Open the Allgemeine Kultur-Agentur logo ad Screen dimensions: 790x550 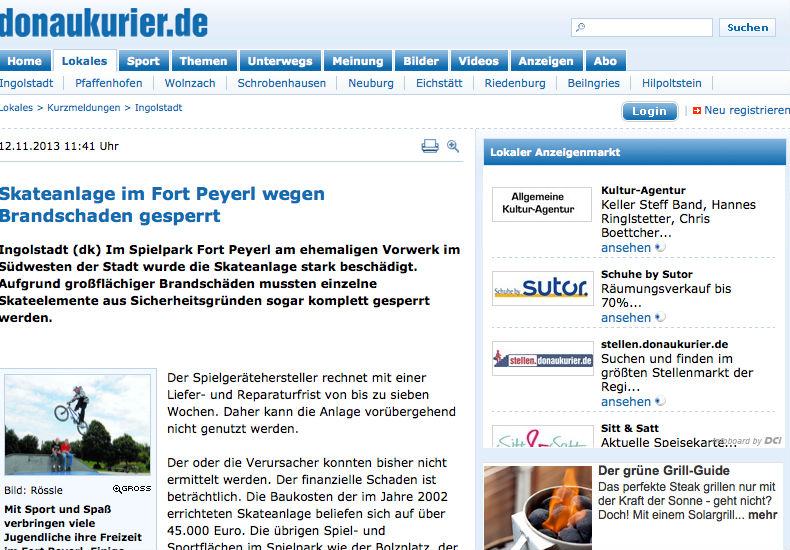(542, 204)
